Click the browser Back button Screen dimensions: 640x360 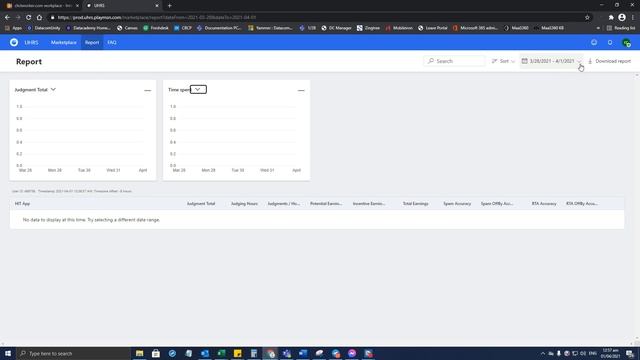pos(7,18)
